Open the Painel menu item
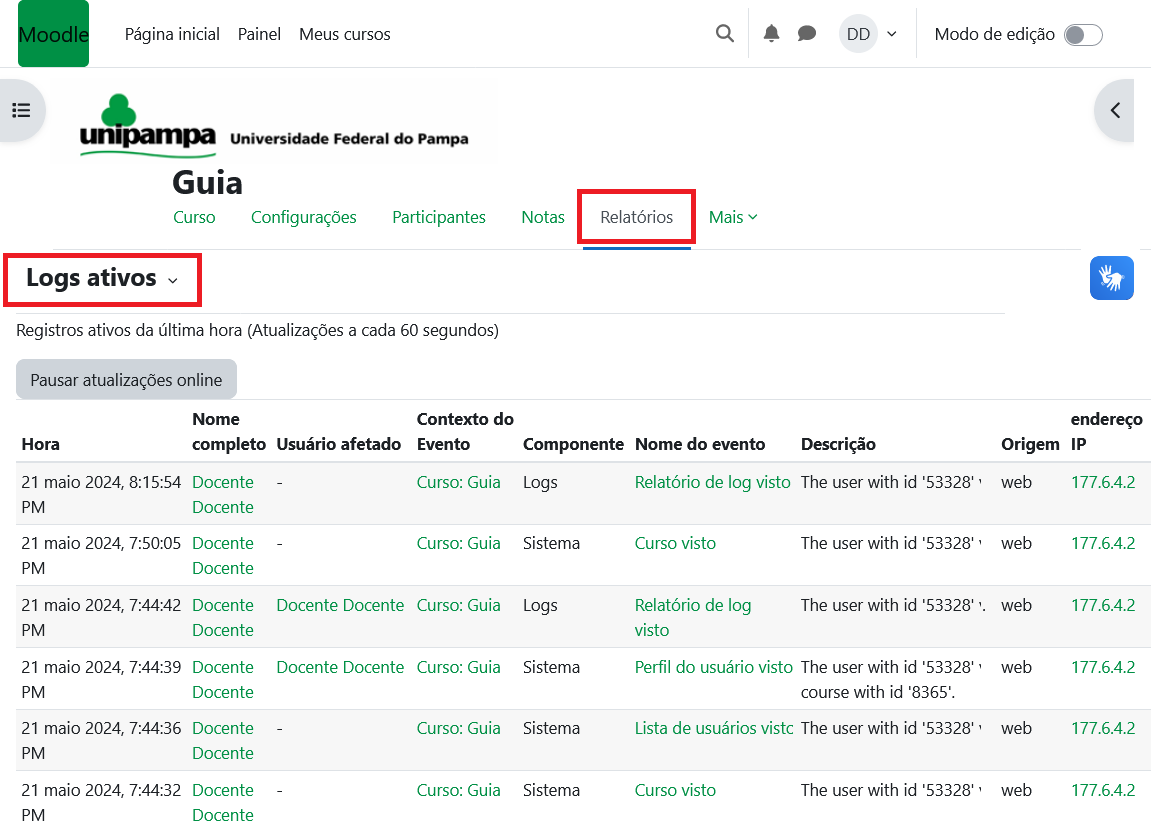The width and height of the screenshot is (1151, 838). tap(259, 34)
